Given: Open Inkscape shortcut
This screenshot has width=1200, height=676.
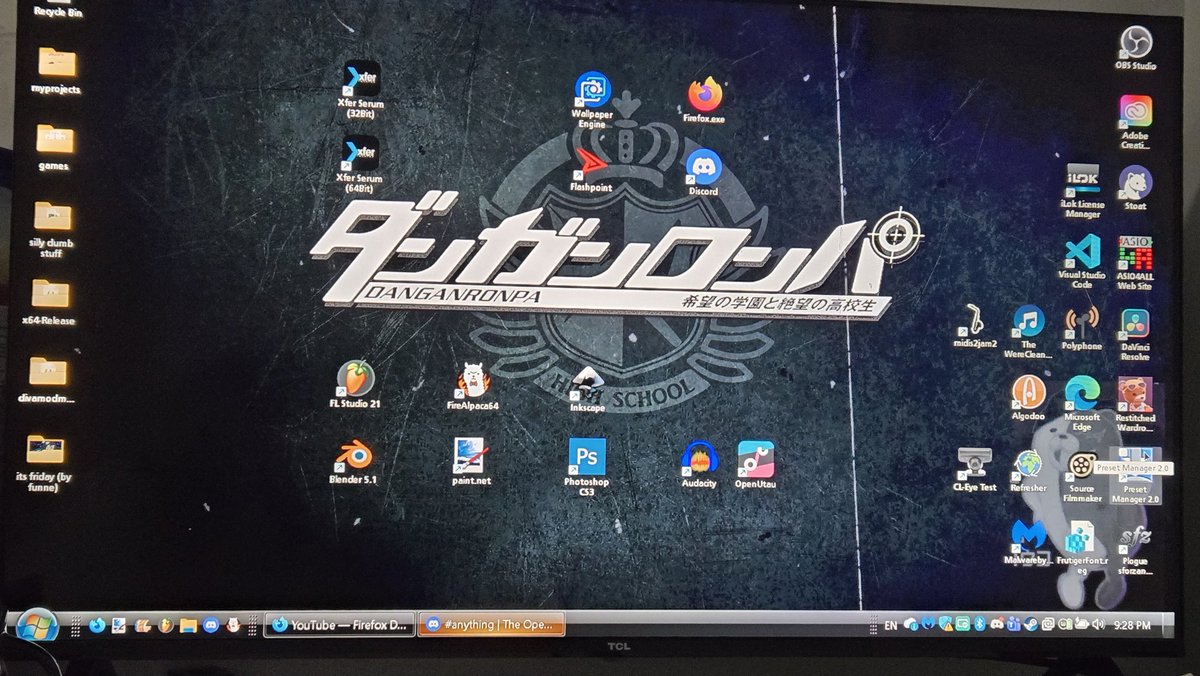Looking at the screenshot, I should click(x=588, y=391).
